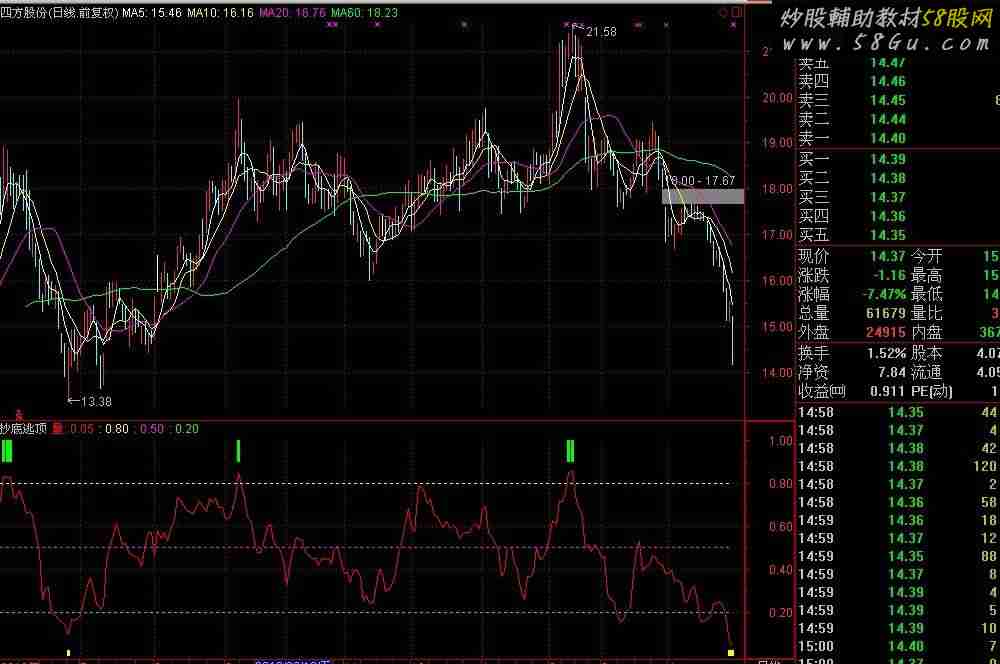Image resolution: width=1000 pixels, height=664 pixels.
Task: Click the 现价 current price value 14.37
Action: tap(887, 256)
